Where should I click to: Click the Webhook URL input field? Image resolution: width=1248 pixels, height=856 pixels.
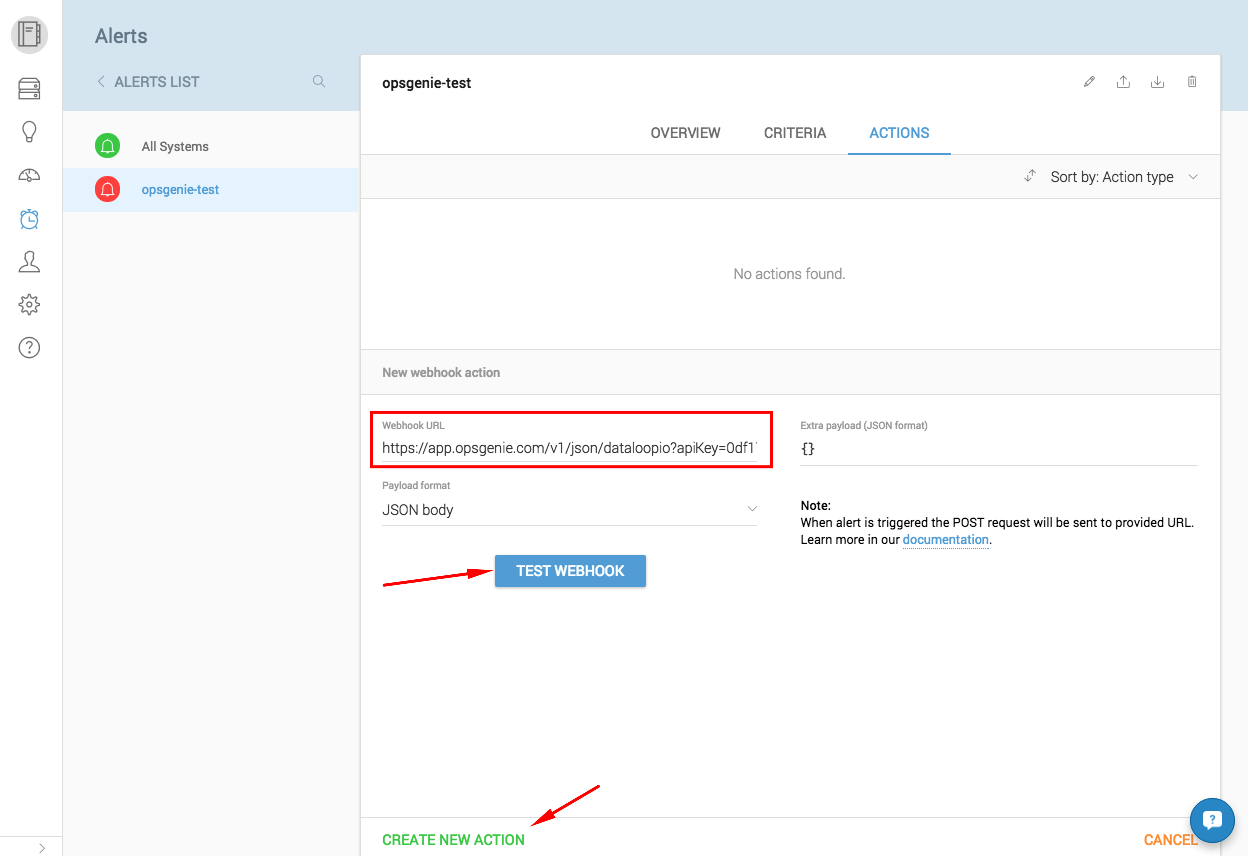[570, 449]
